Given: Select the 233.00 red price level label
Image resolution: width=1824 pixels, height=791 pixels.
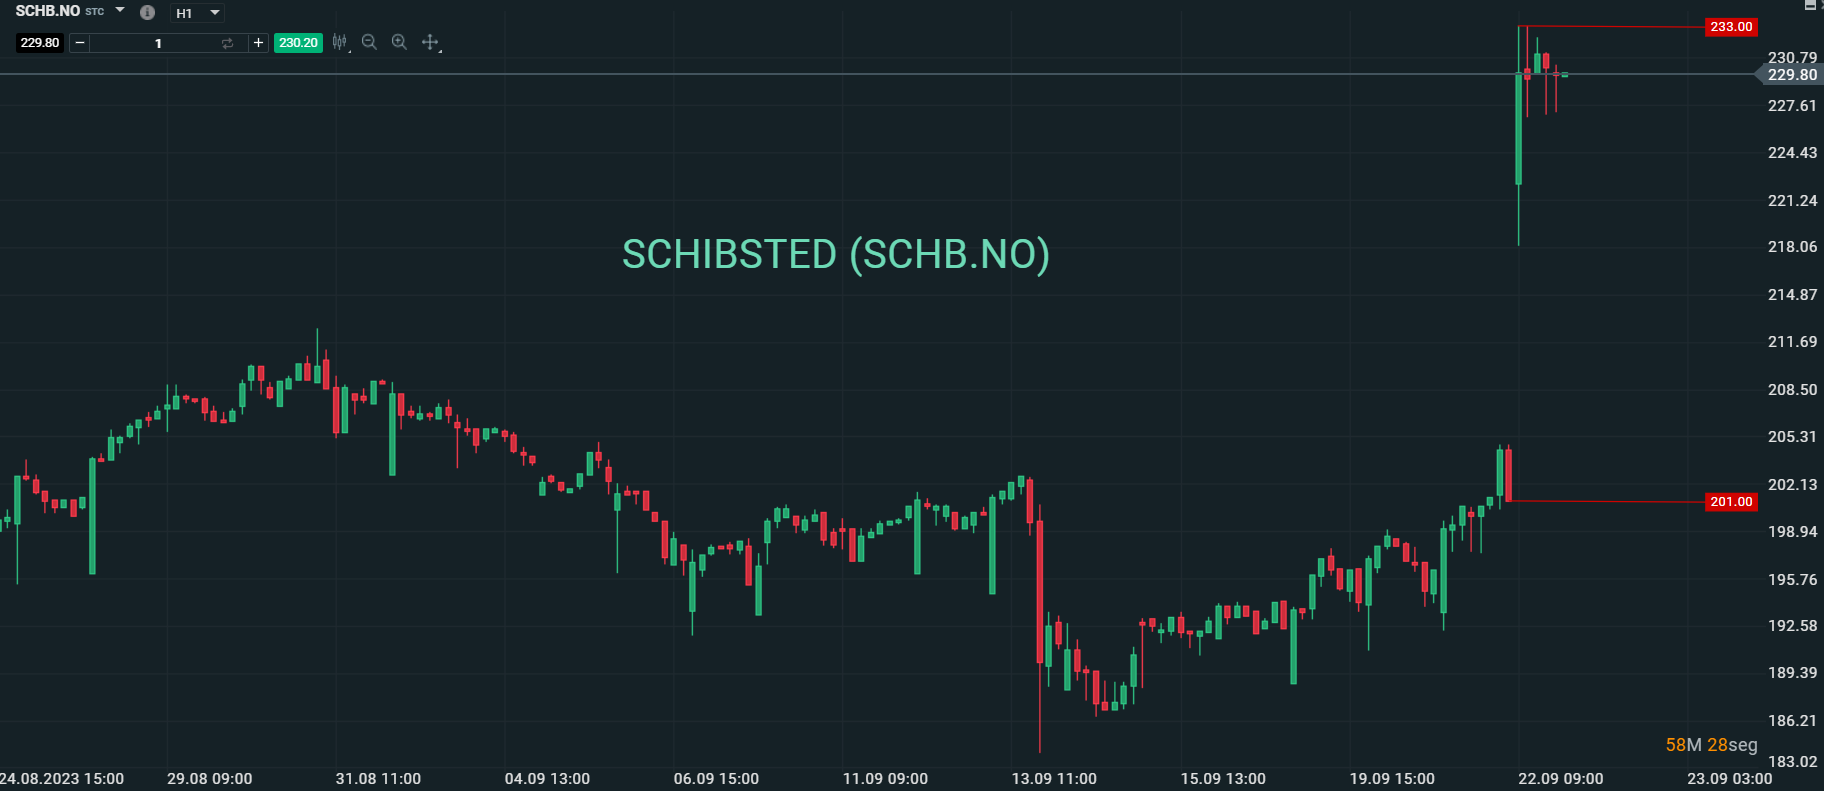Looking at the screenshot, I should pyautogui.click(x=1730, y=27).
